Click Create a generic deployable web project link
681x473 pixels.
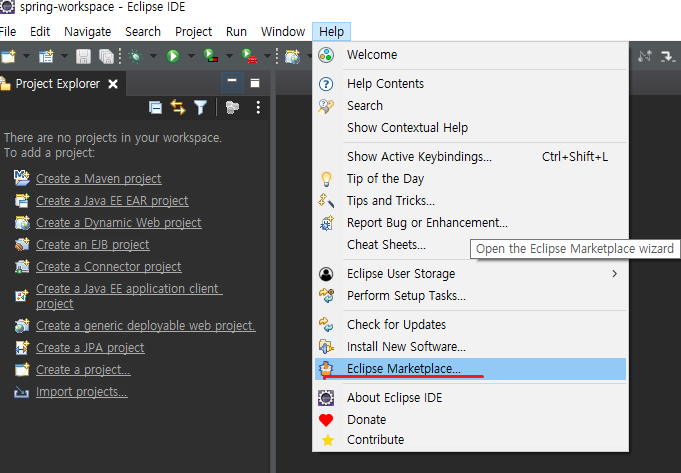(x=145, y=326)
